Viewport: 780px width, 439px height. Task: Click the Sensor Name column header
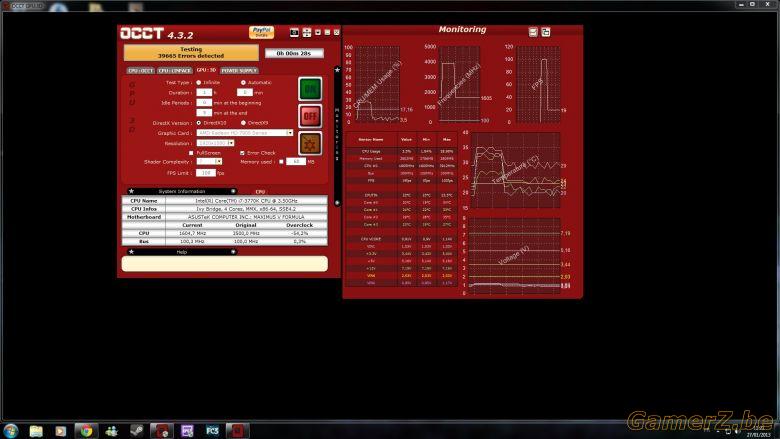[x=371, y=140]
